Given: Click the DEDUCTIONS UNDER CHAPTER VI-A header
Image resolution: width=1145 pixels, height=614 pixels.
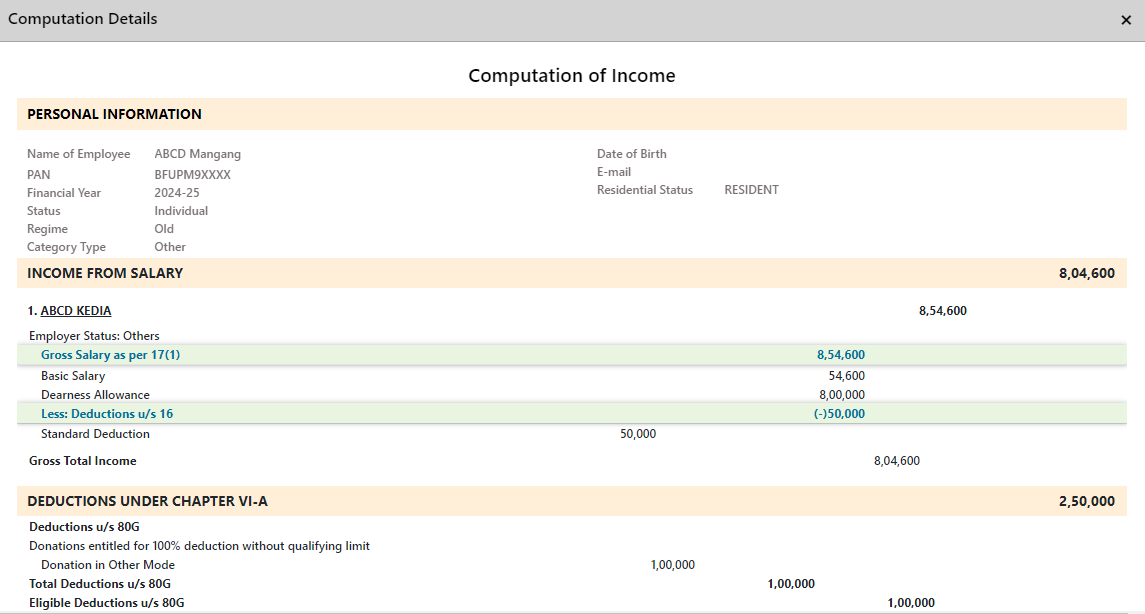Looking at the screenshot, I should [x=572, y=502].
